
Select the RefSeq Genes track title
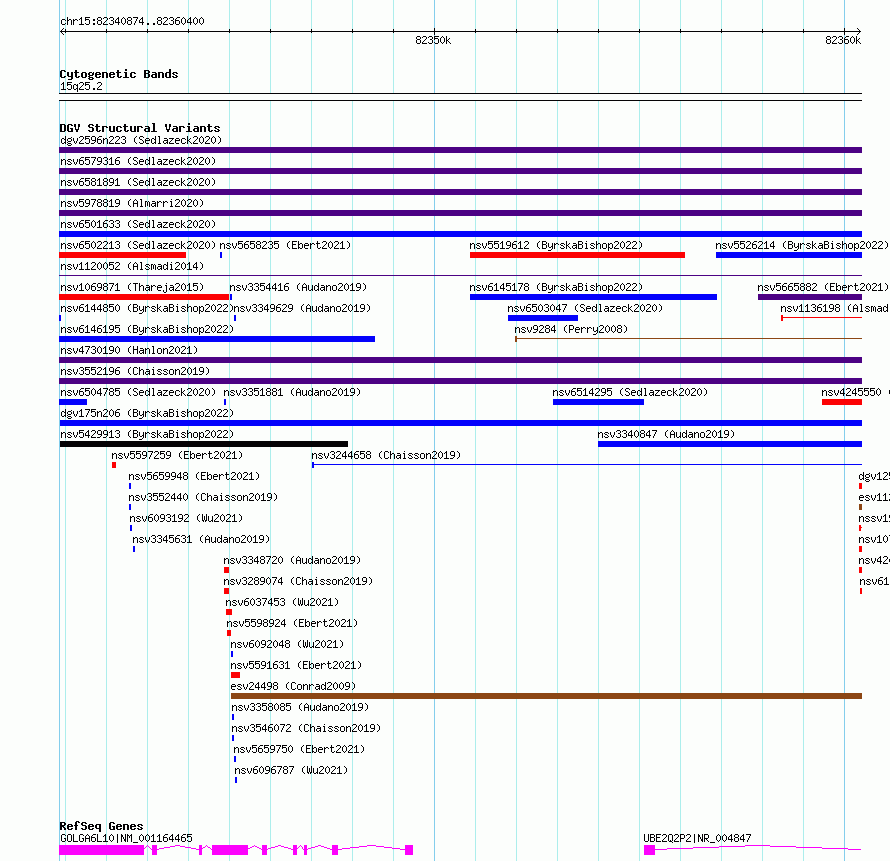point(101,826)
